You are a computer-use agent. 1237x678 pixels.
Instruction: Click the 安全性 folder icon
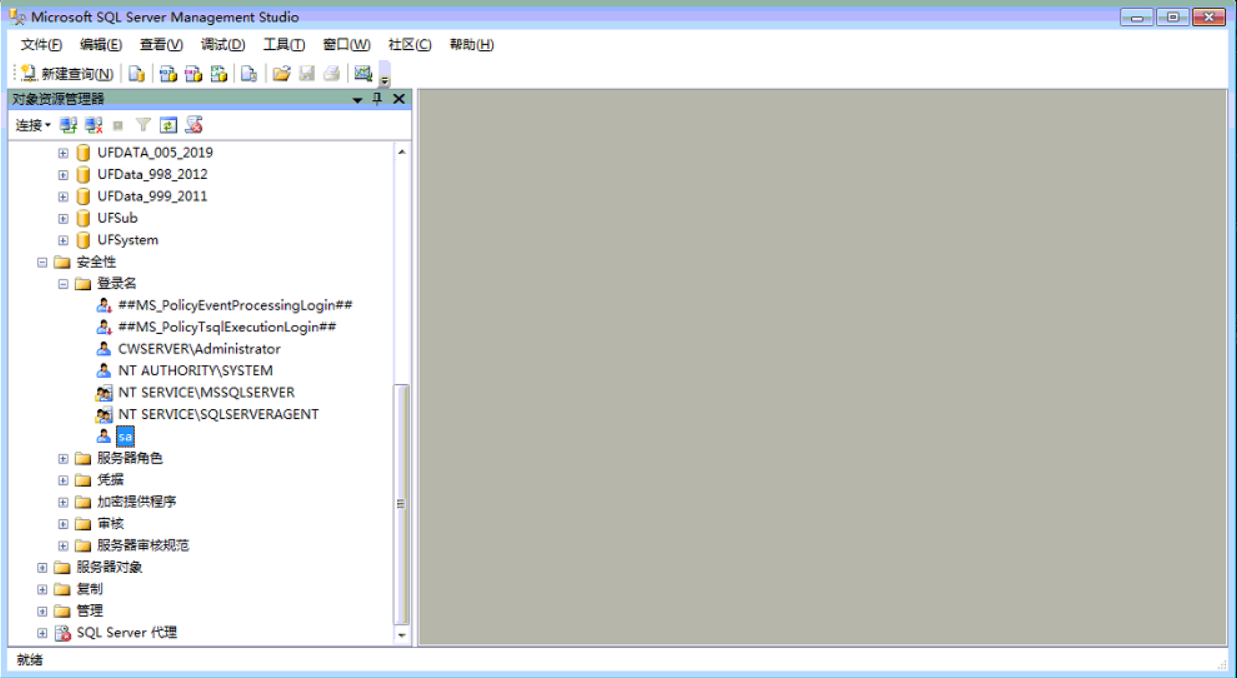62,262
